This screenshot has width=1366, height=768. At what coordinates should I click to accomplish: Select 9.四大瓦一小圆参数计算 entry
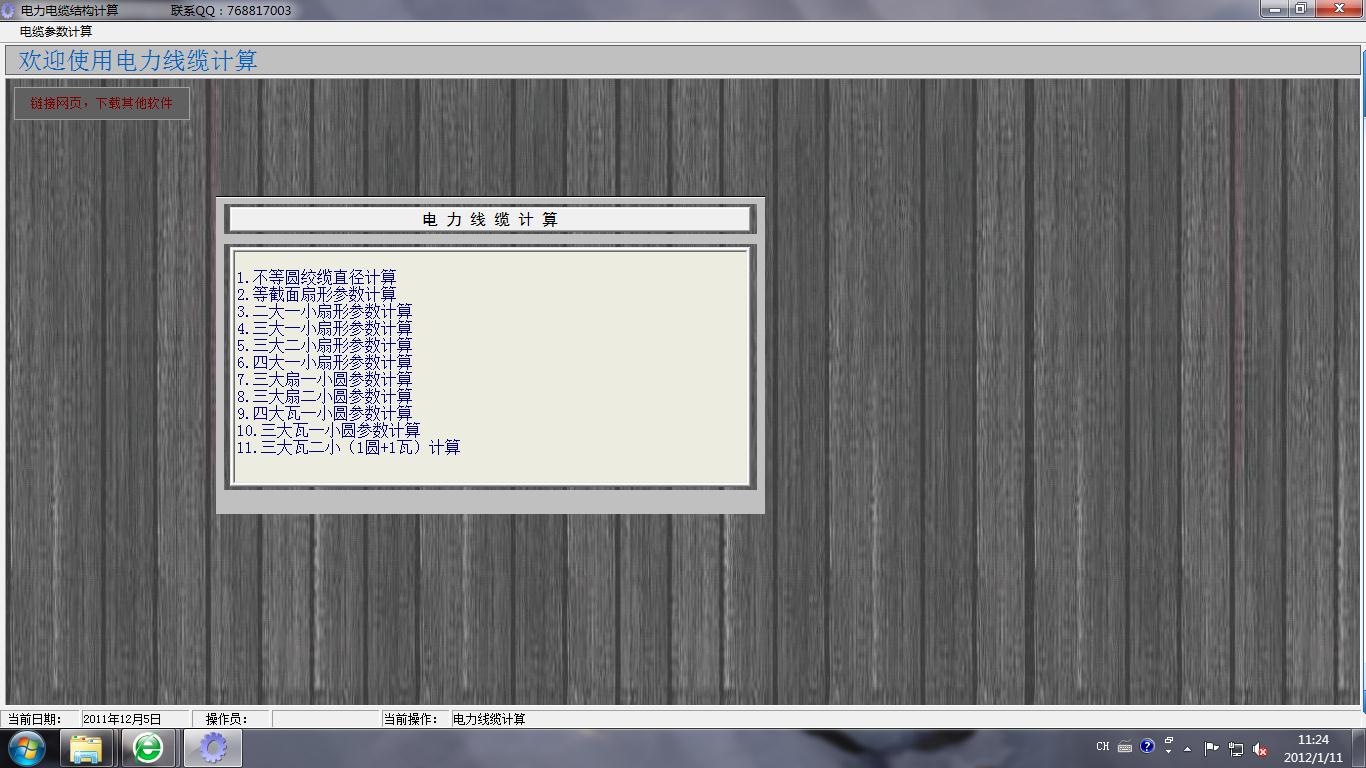(324, 413)
